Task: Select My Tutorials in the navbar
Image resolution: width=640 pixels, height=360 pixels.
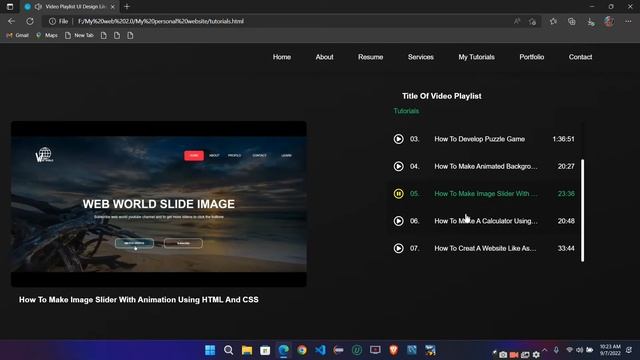Action: pos(476,57)
